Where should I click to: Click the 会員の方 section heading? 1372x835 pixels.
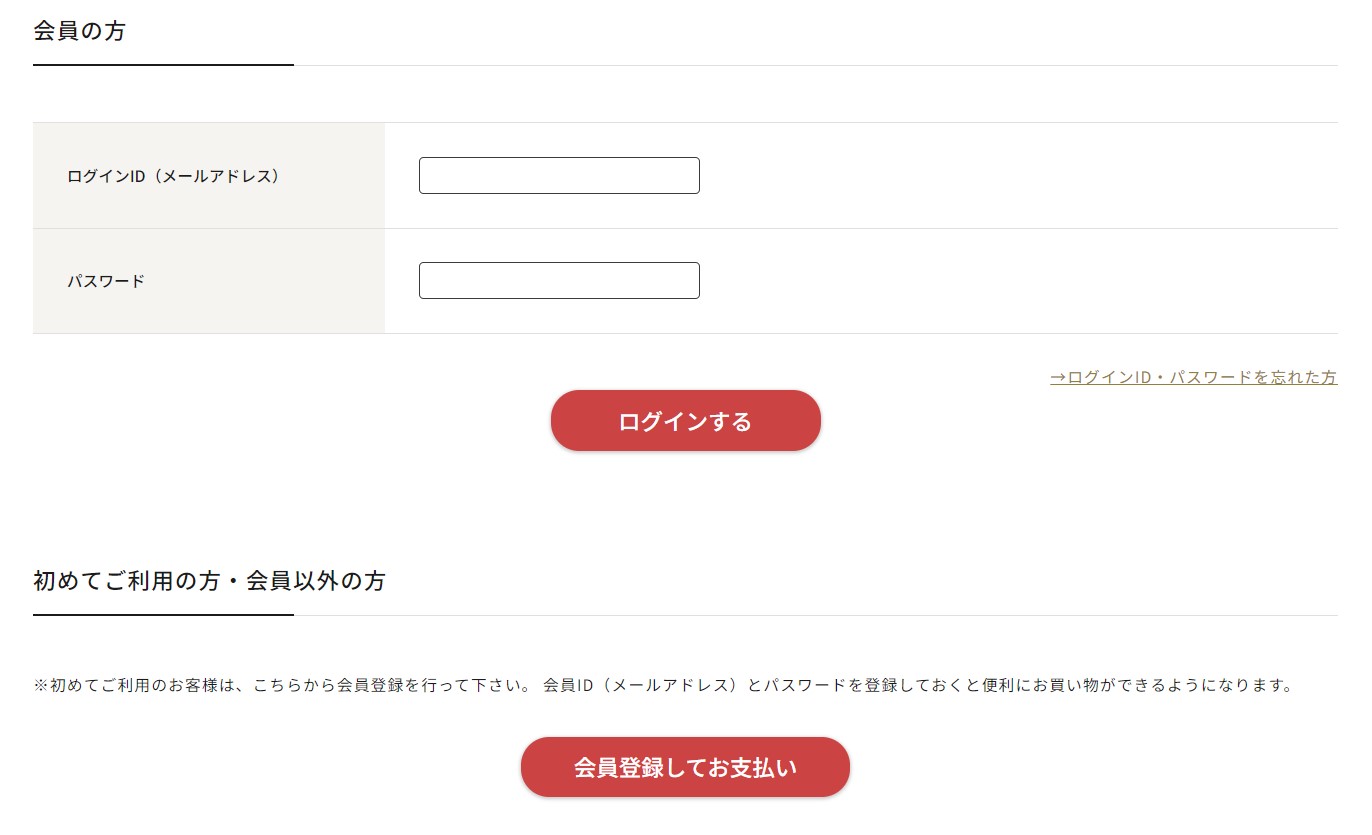coord(80,31)
